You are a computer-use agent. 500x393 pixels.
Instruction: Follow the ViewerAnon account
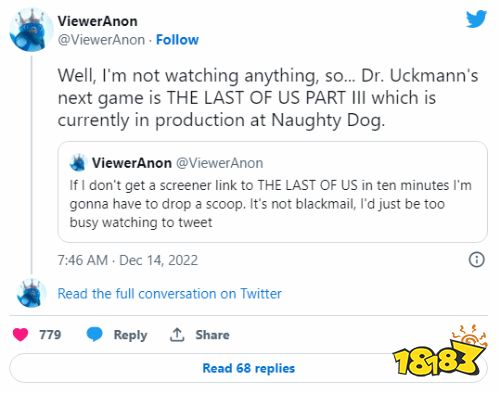177,40
